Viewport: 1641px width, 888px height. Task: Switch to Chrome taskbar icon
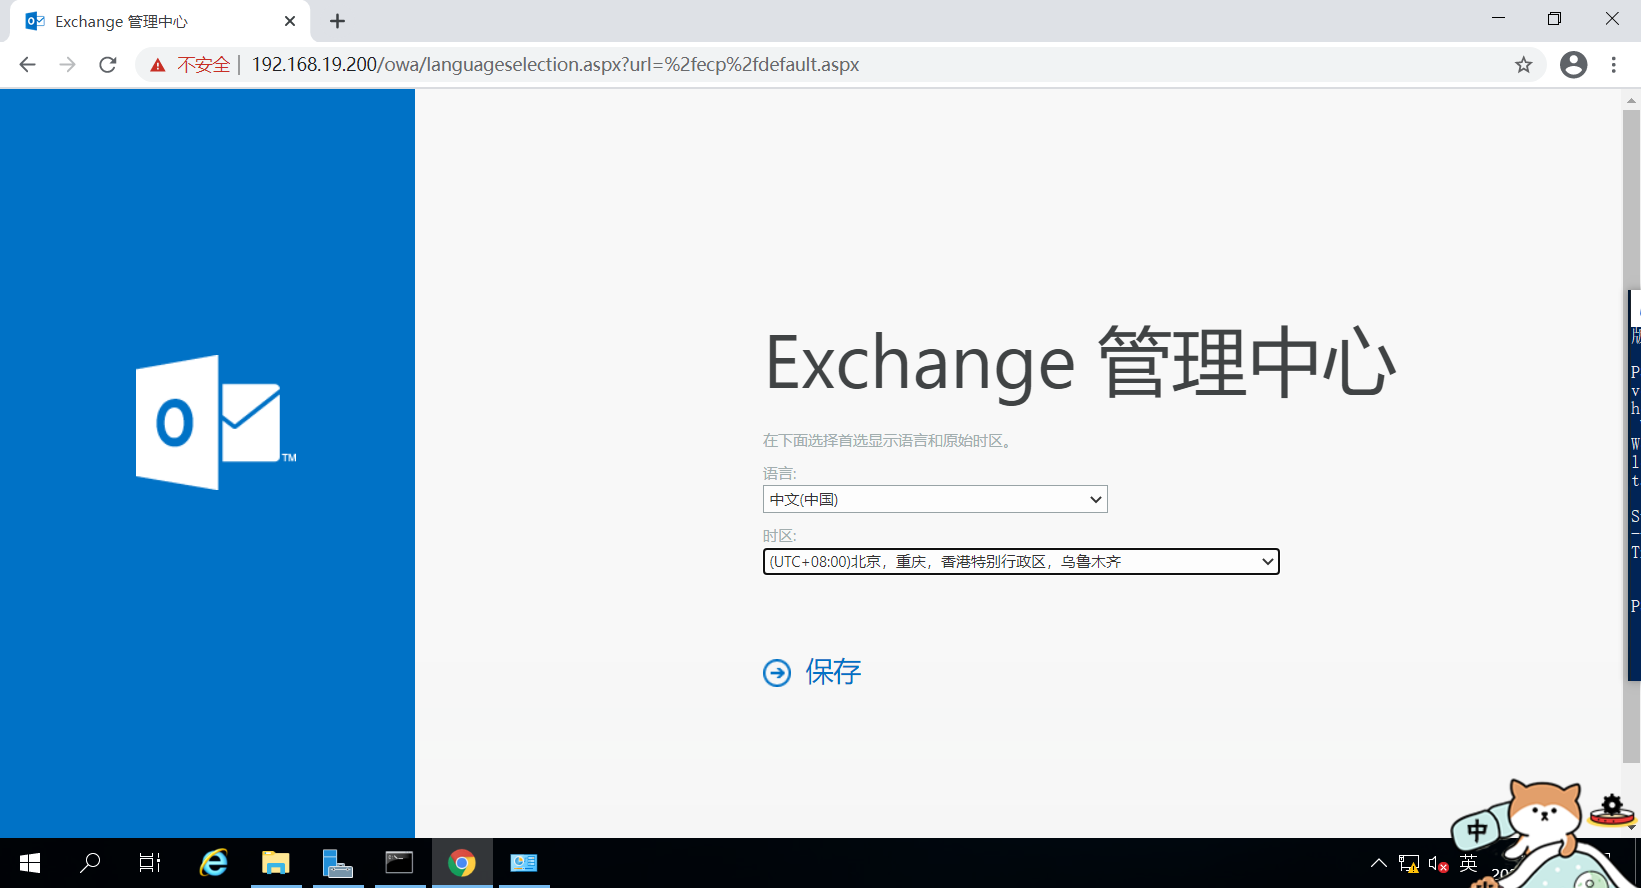pyautogui.click(x=462, y=863)
